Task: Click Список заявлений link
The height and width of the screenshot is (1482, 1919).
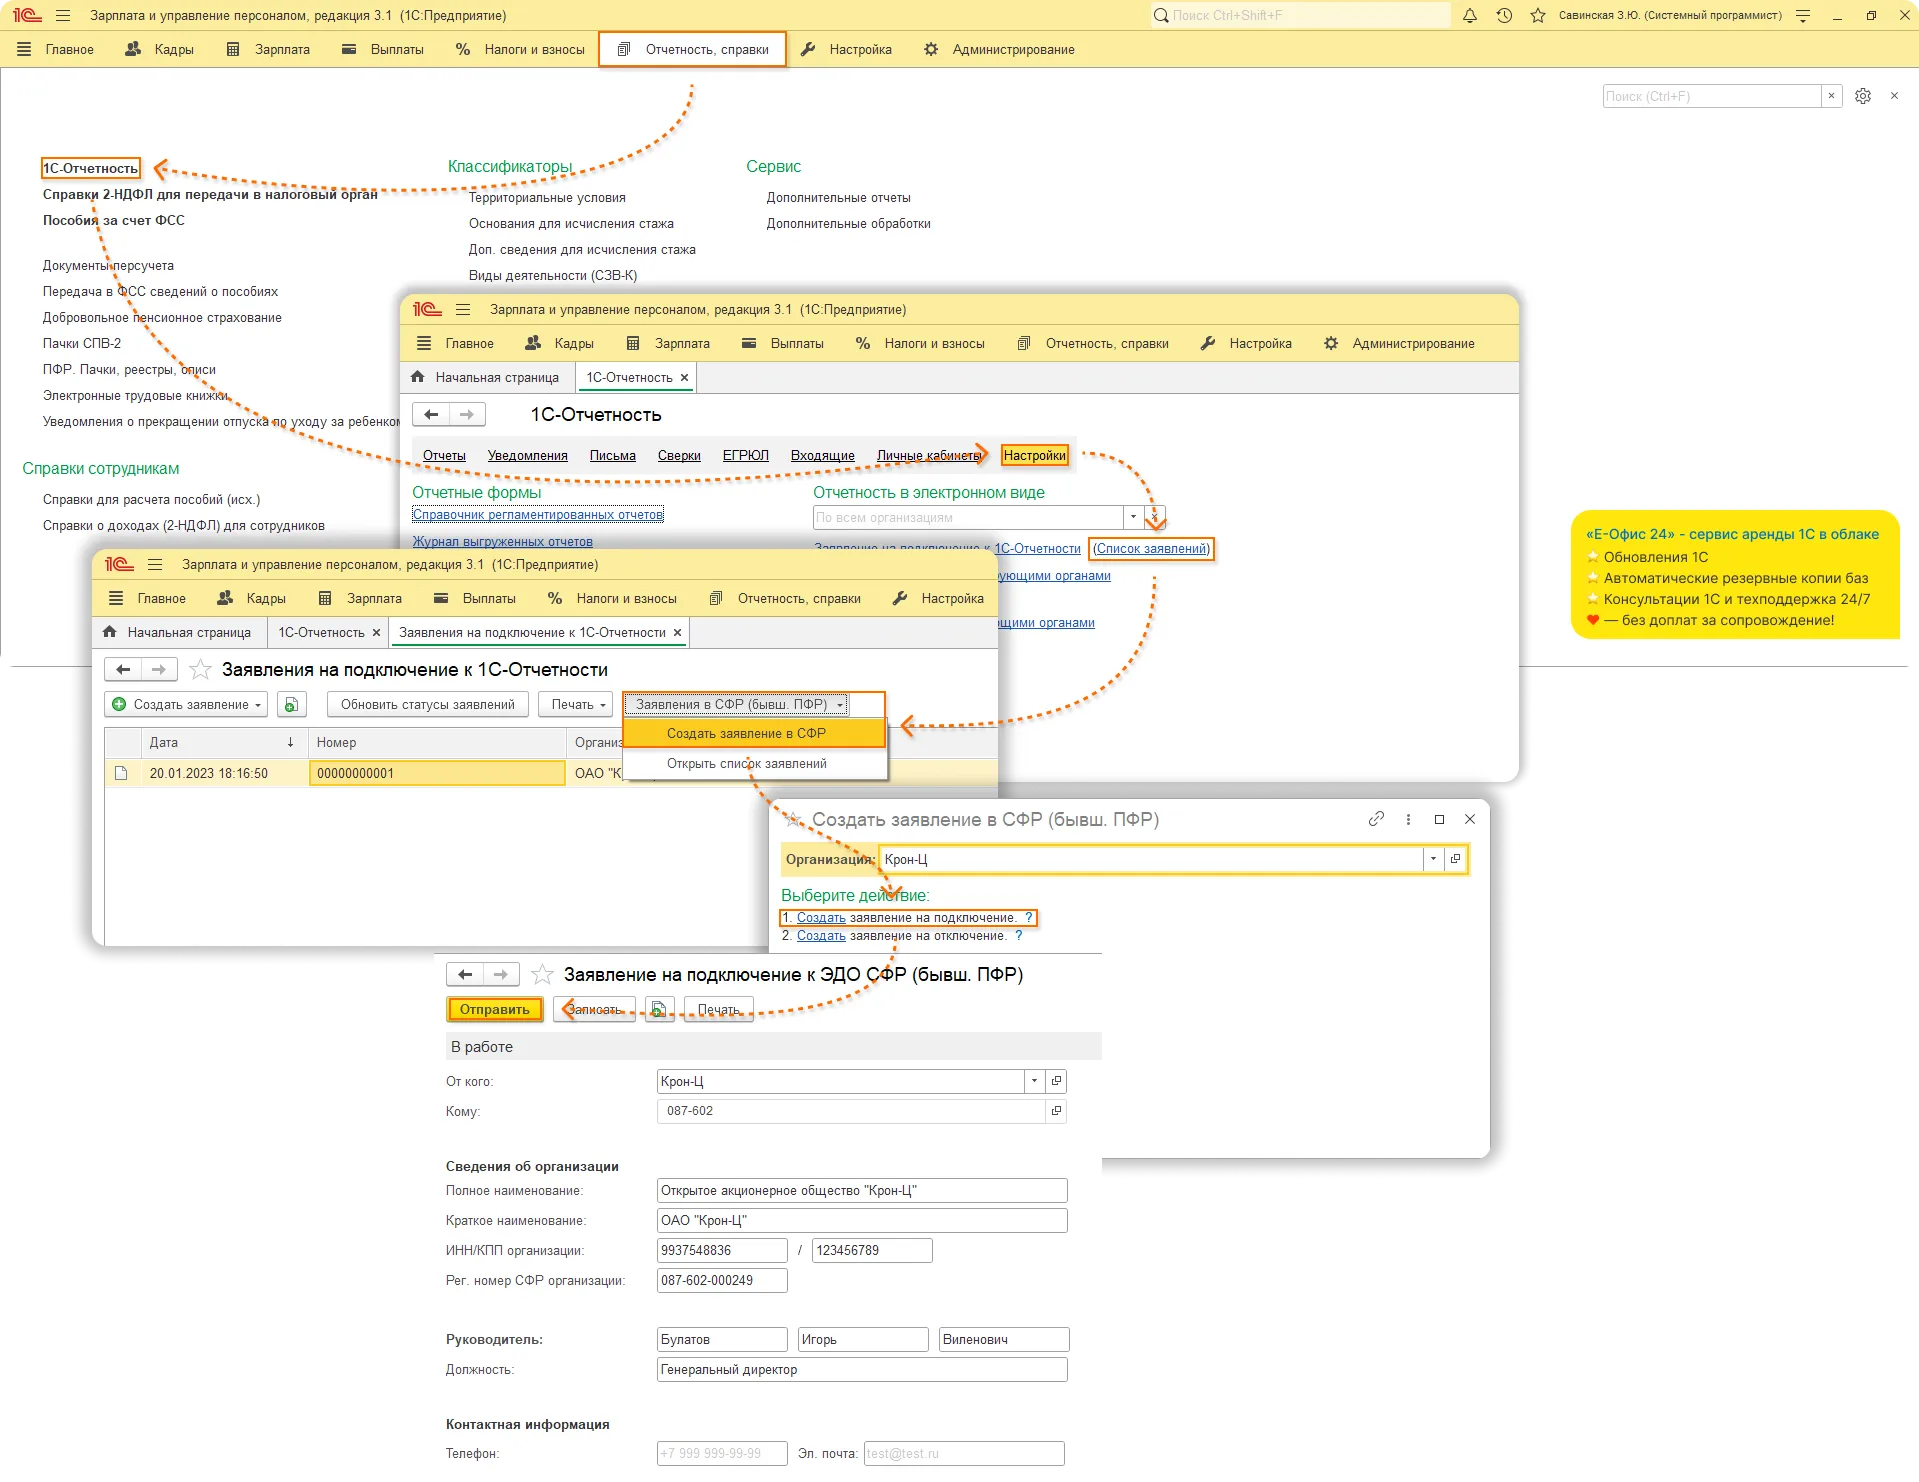Action: [x=1151, y=549]
